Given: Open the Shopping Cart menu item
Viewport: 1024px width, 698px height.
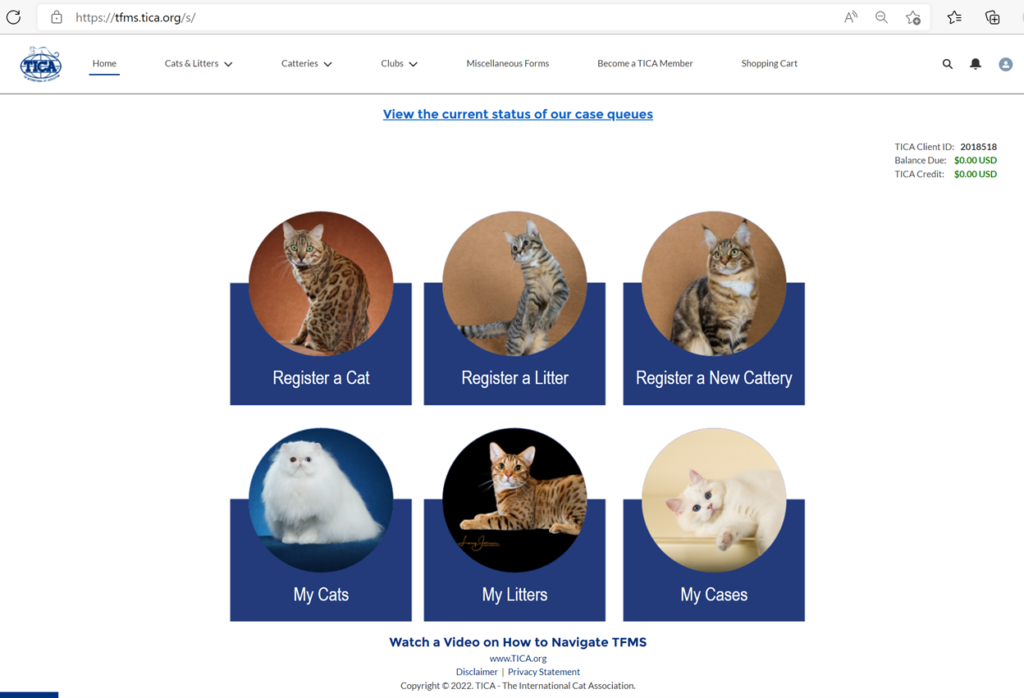Looking at the screenshot, I should pyautogui.click(x=769, y=63).
